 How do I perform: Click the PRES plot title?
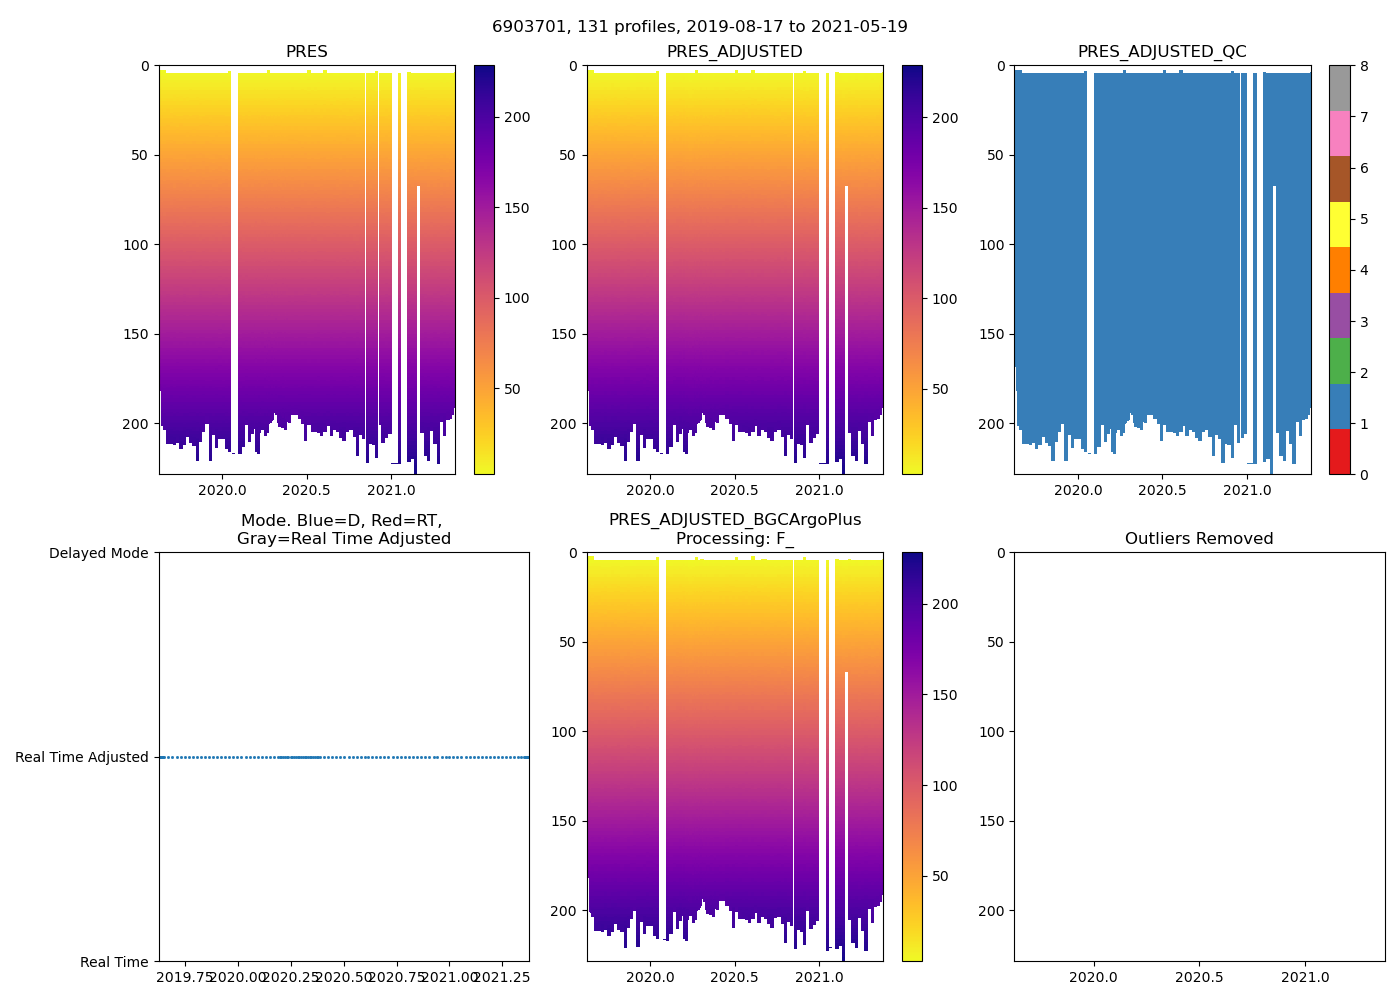point(306,52)
